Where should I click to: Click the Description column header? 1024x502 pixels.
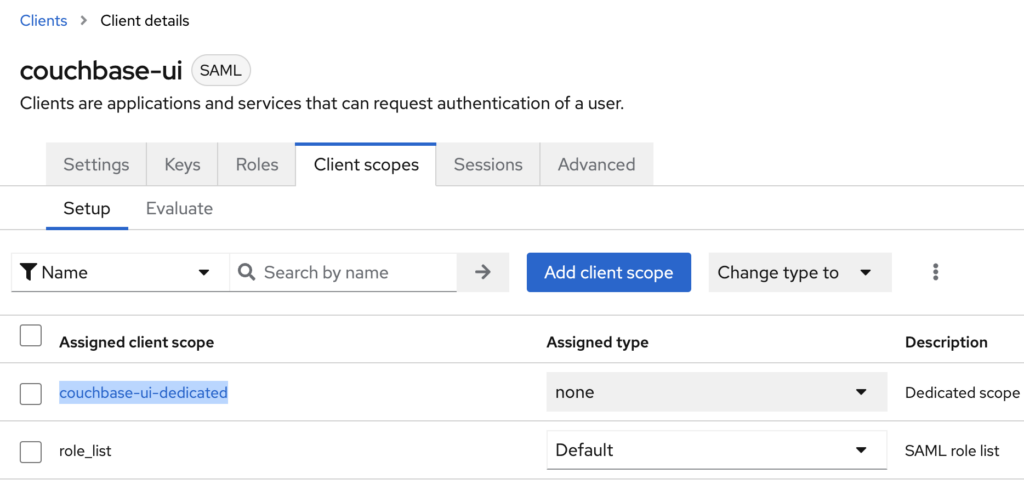pyautogui.click(x=946, y=342)
